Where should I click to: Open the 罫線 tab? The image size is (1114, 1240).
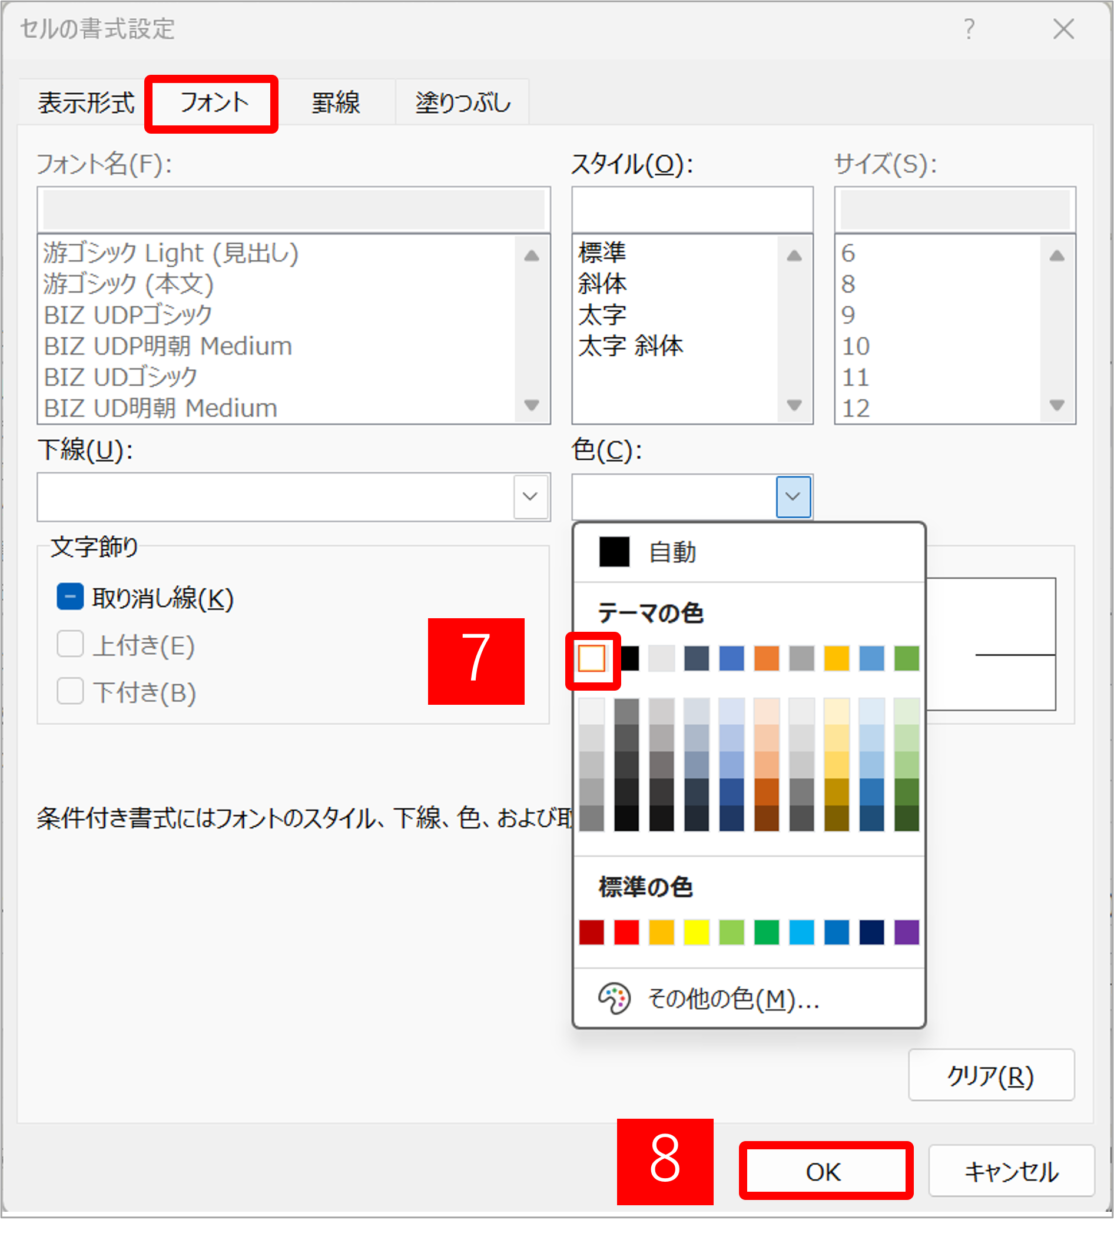pyautogui.click(x=336, y=103)
